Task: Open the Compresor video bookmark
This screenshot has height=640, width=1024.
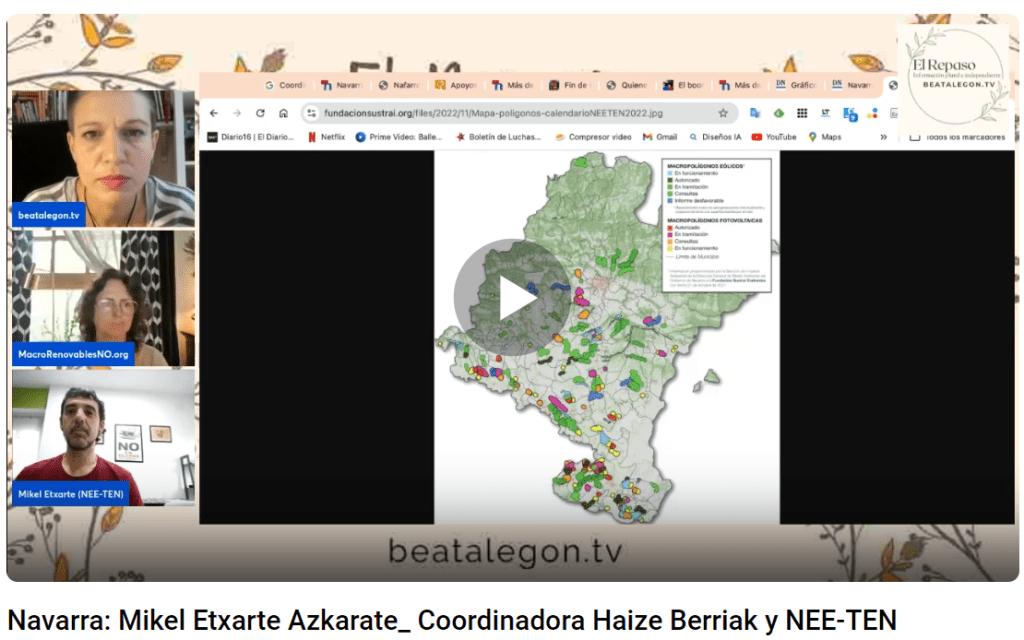Action: [x=593, y=137]
